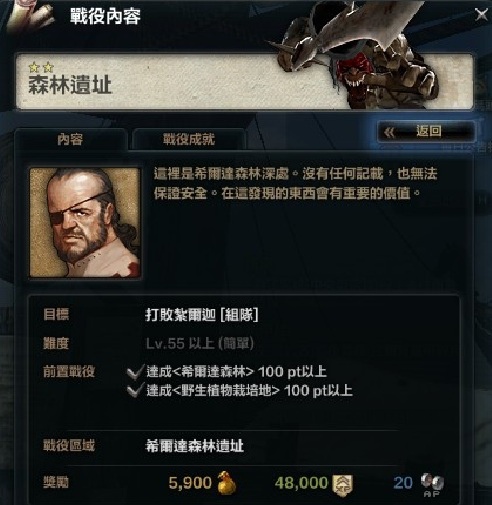The height and width of the screenshot is (505, 492).
Task: Click the AP orbs icon
Action: click(432, 484)
